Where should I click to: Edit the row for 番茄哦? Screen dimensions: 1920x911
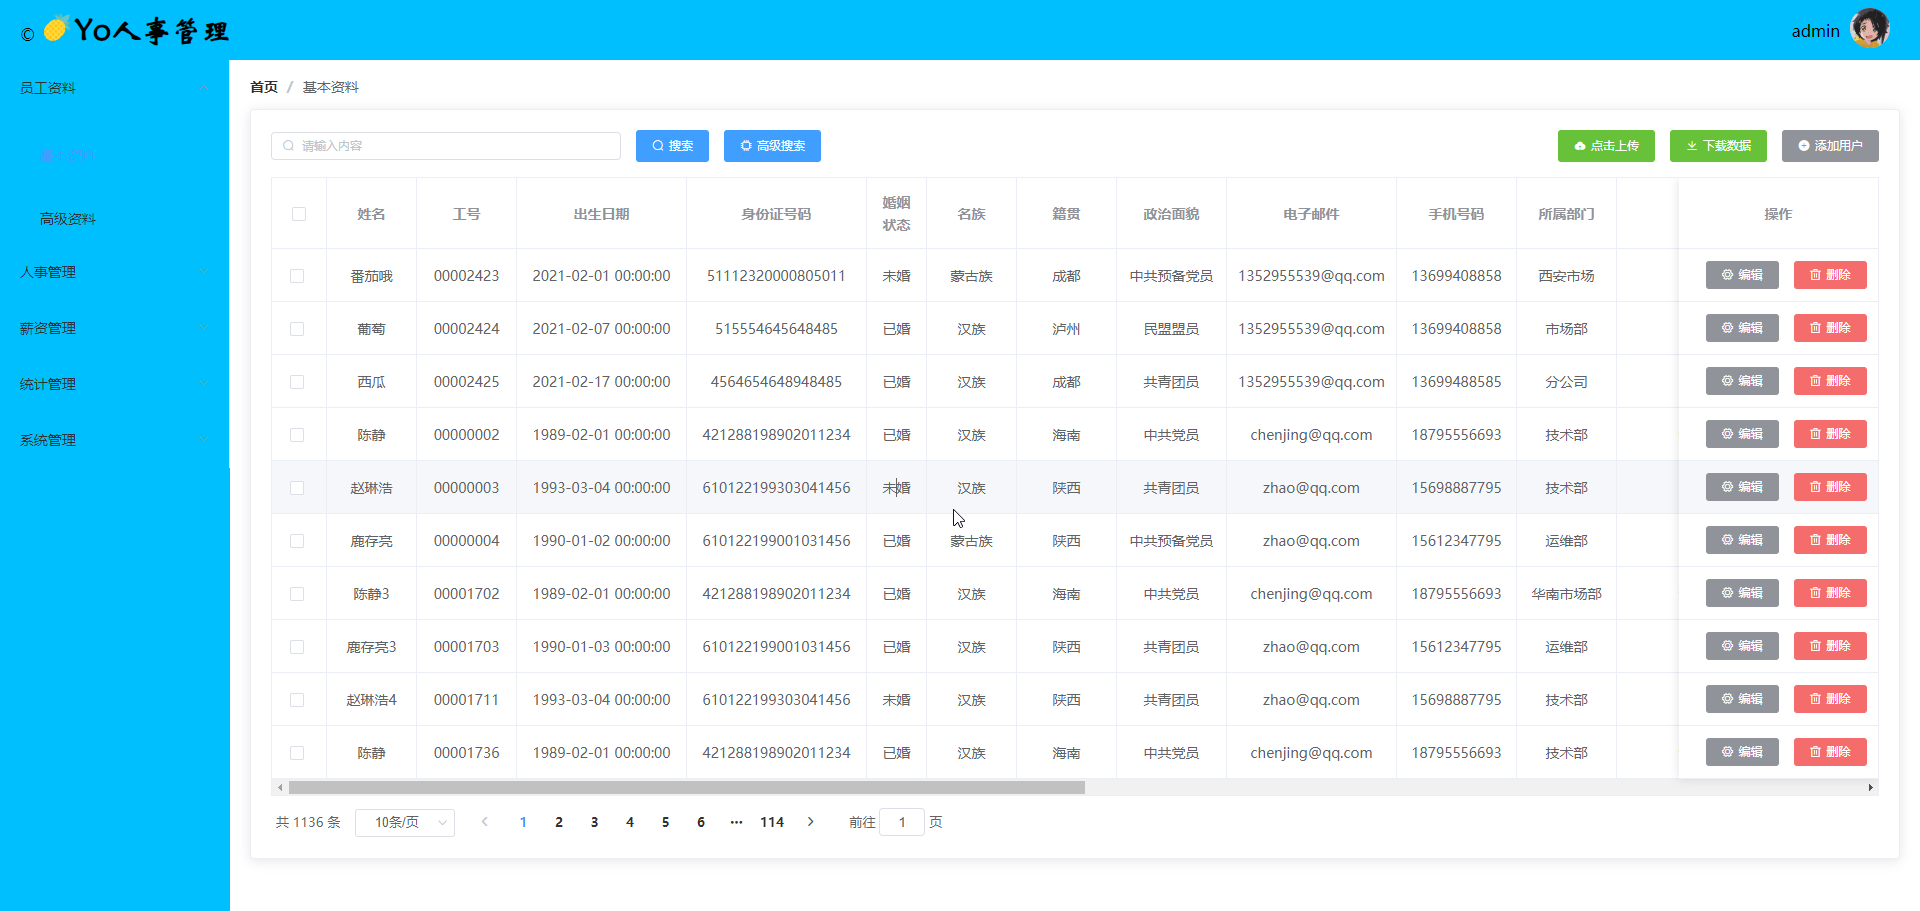(x=1742, y=275)
